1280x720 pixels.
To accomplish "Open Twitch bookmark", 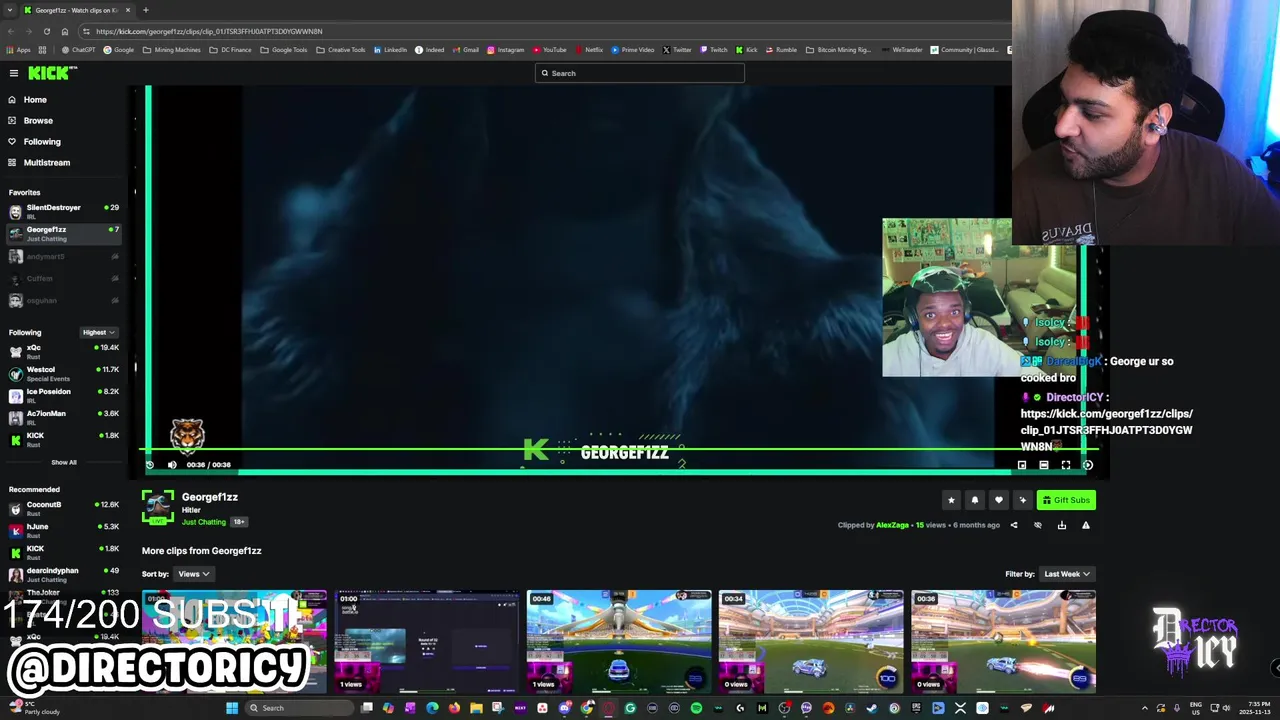I will click(x=714, y=50).
